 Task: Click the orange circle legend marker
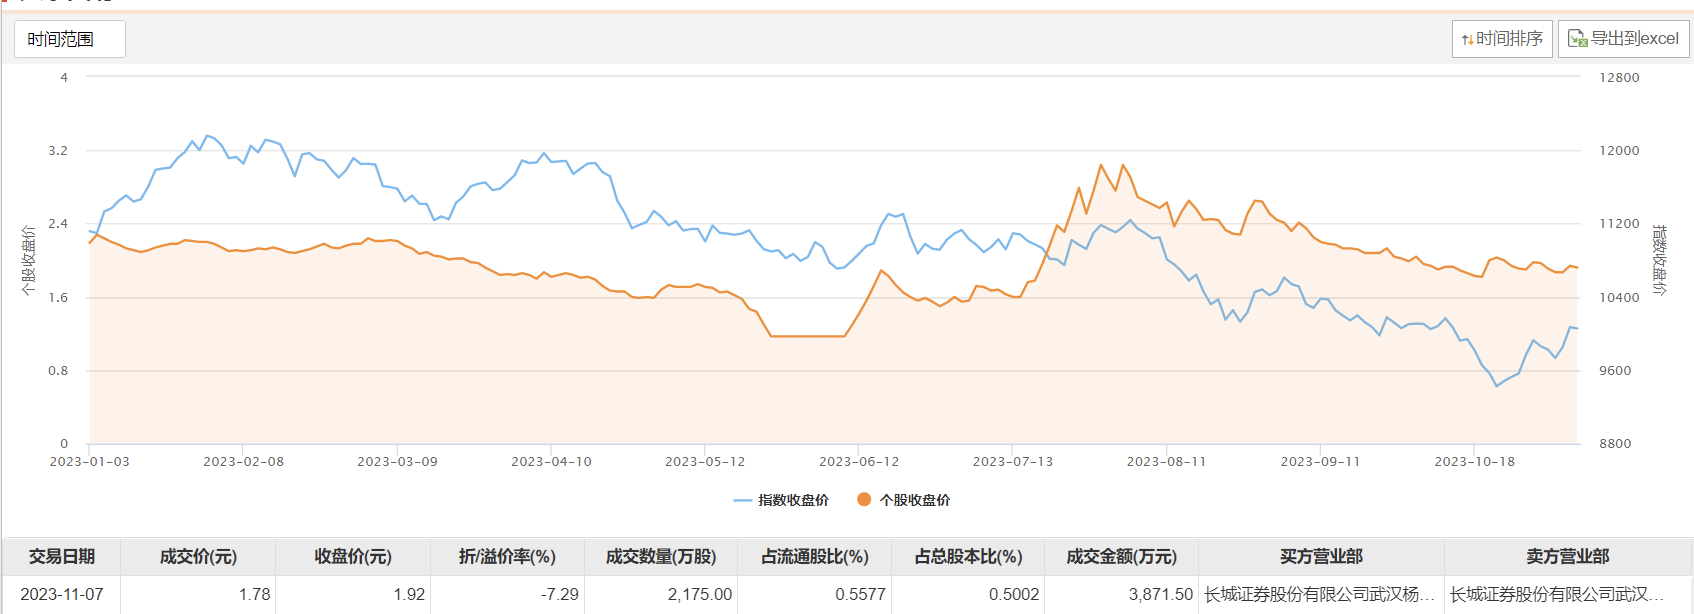(864, 499)
